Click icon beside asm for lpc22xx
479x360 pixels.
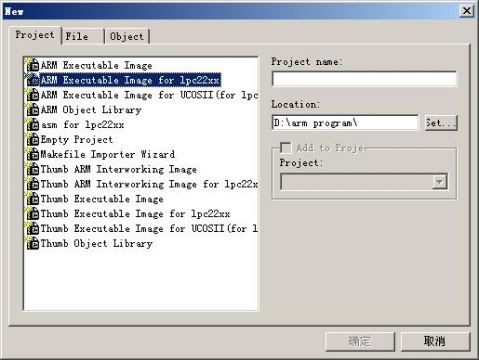point(32,124)
